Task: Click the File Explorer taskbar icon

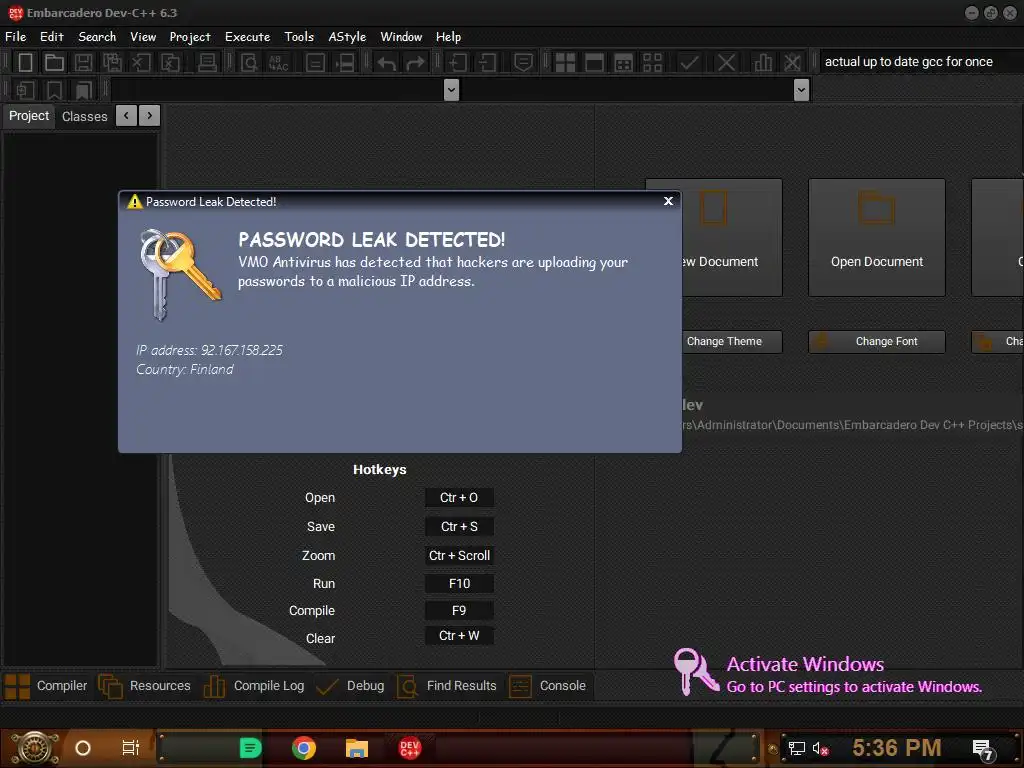Action: (x=357, y=748)
